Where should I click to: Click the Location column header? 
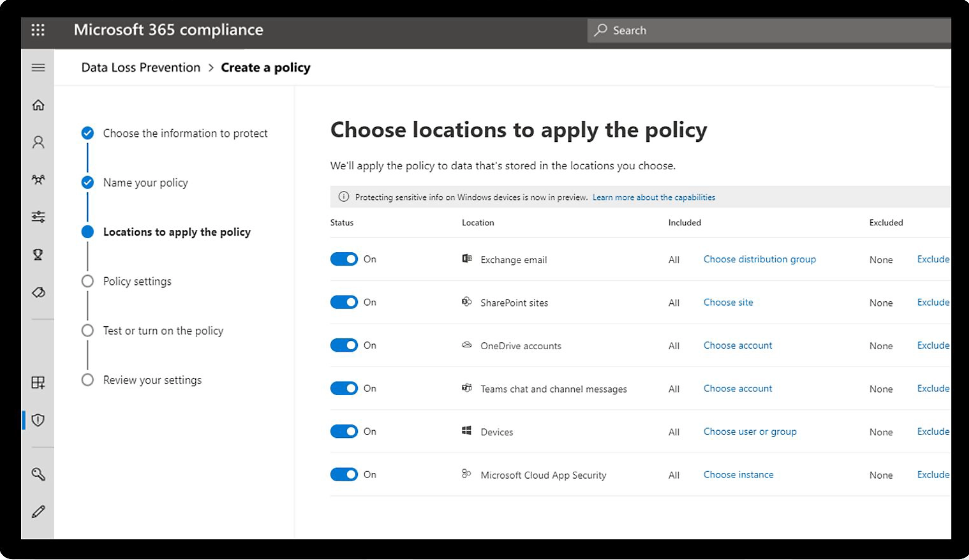click(x=478, y=223)
